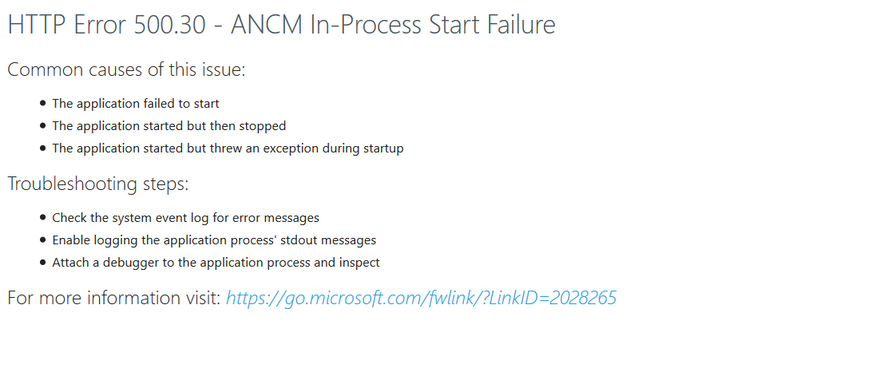
Task: Click the 'LinkID=2028265' part of the link
Action: [552, 298]
